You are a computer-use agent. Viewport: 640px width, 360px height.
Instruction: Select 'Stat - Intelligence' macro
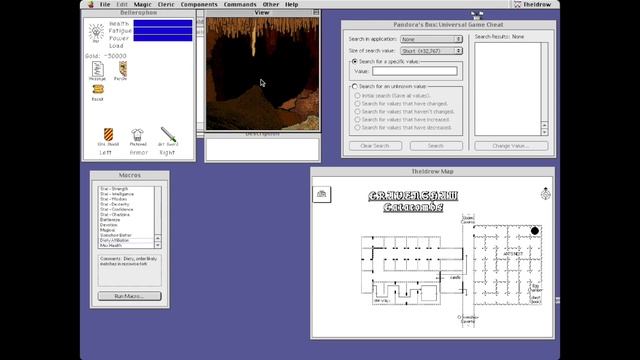(x=117, y=194)
